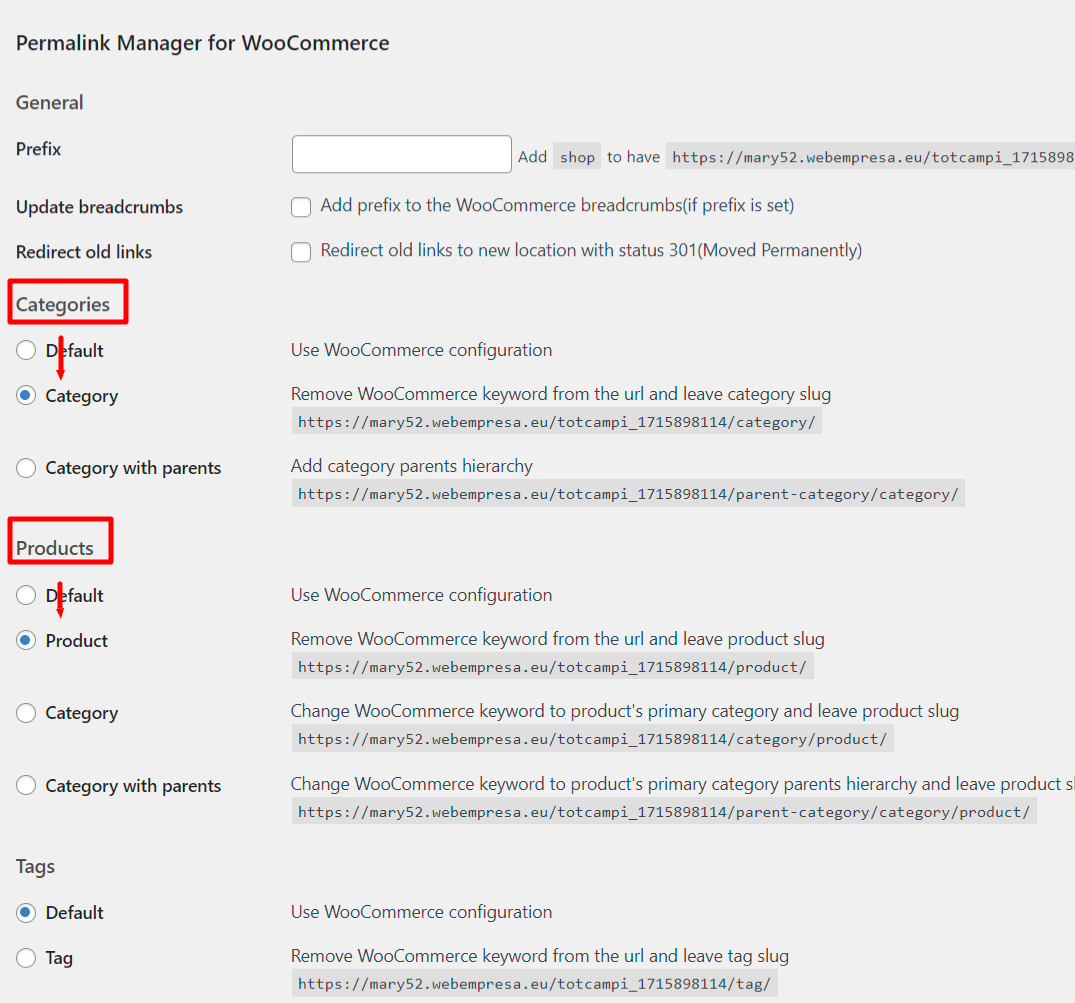Image resolution: width=1075 pixels, height=1003 pixels.
Task: Click the category/product/ URL example
Action: pos(592,738)
